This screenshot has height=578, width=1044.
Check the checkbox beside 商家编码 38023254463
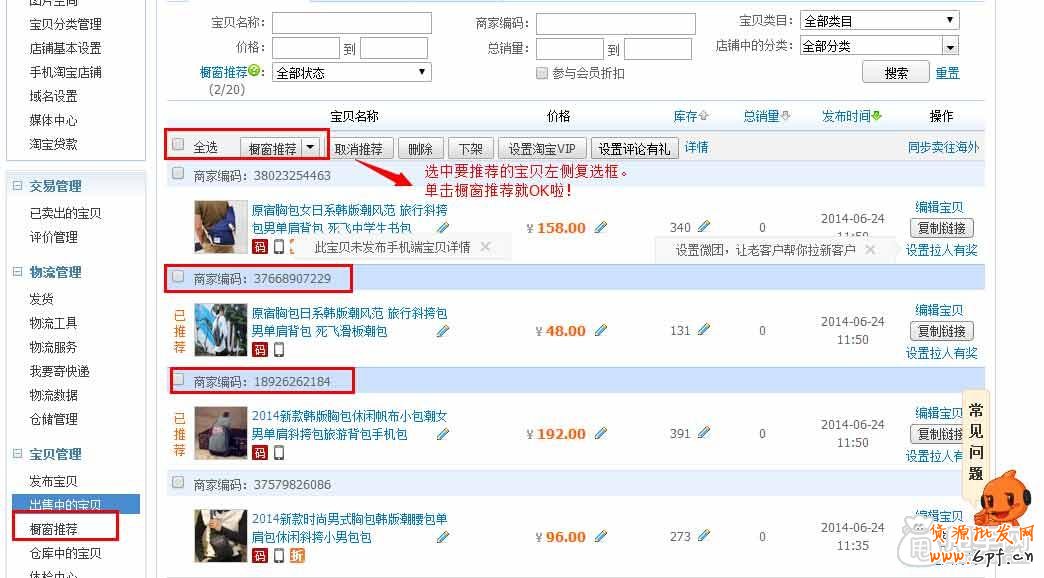point(180,173)
